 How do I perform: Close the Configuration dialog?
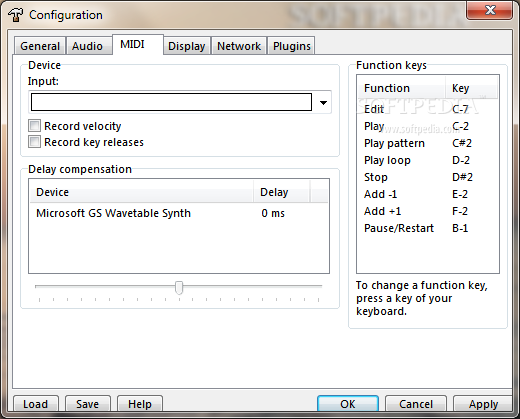click(489, 10)
